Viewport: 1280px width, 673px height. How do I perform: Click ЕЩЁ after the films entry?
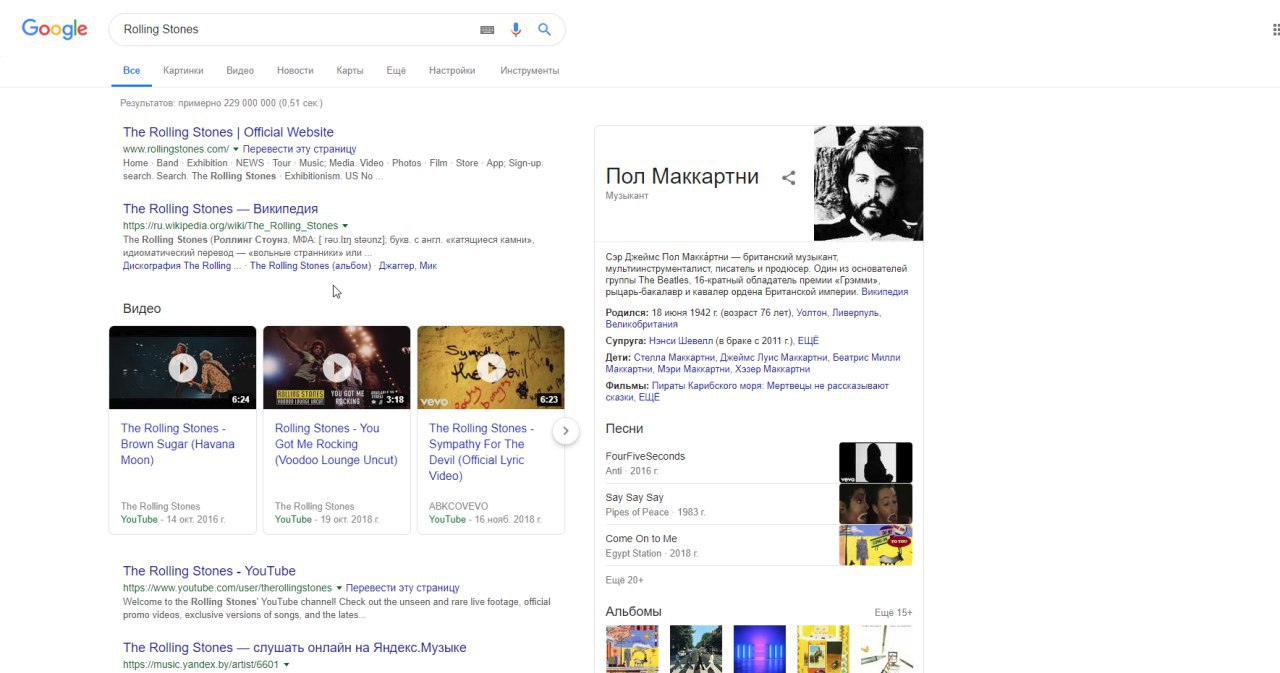point(648,397)
